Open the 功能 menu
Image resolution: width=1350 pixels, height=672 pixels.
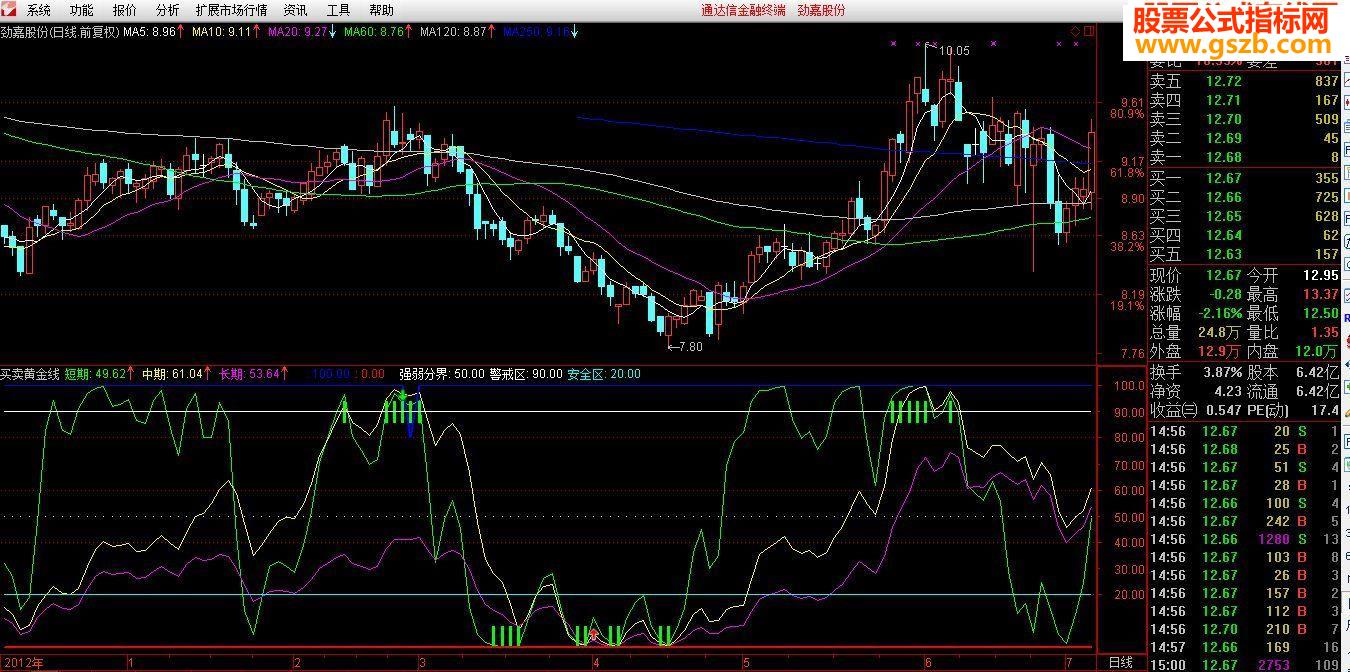pyautogui.click(x=81, y=10)
